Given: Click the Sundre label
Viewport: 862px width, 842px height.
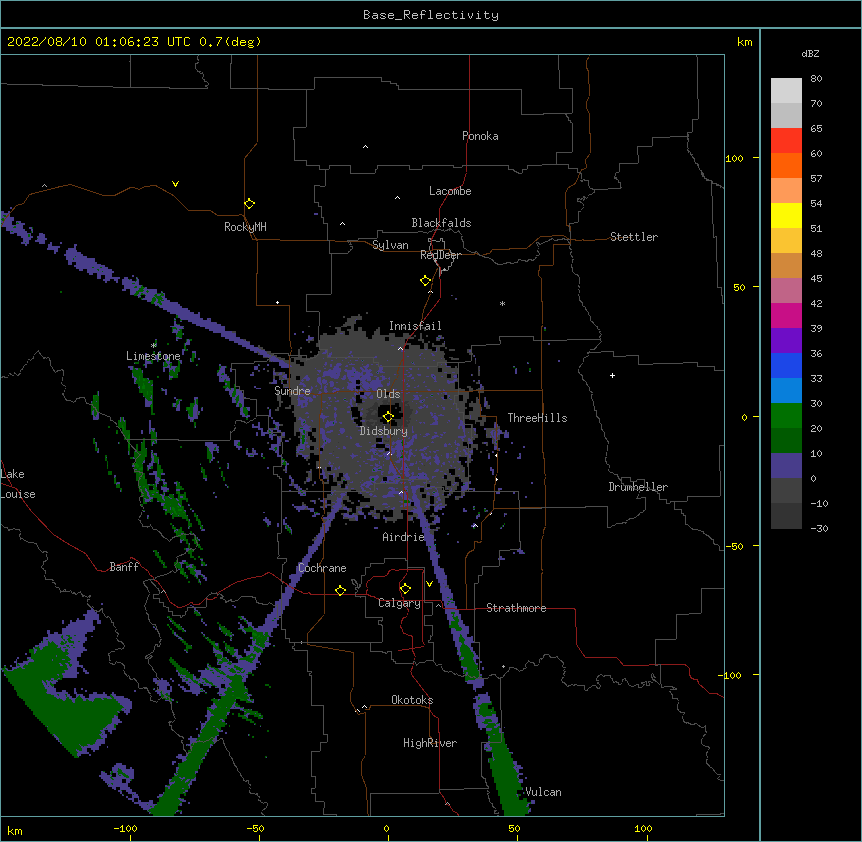Looking at the screenshot, I should click(x=292, y=391).
